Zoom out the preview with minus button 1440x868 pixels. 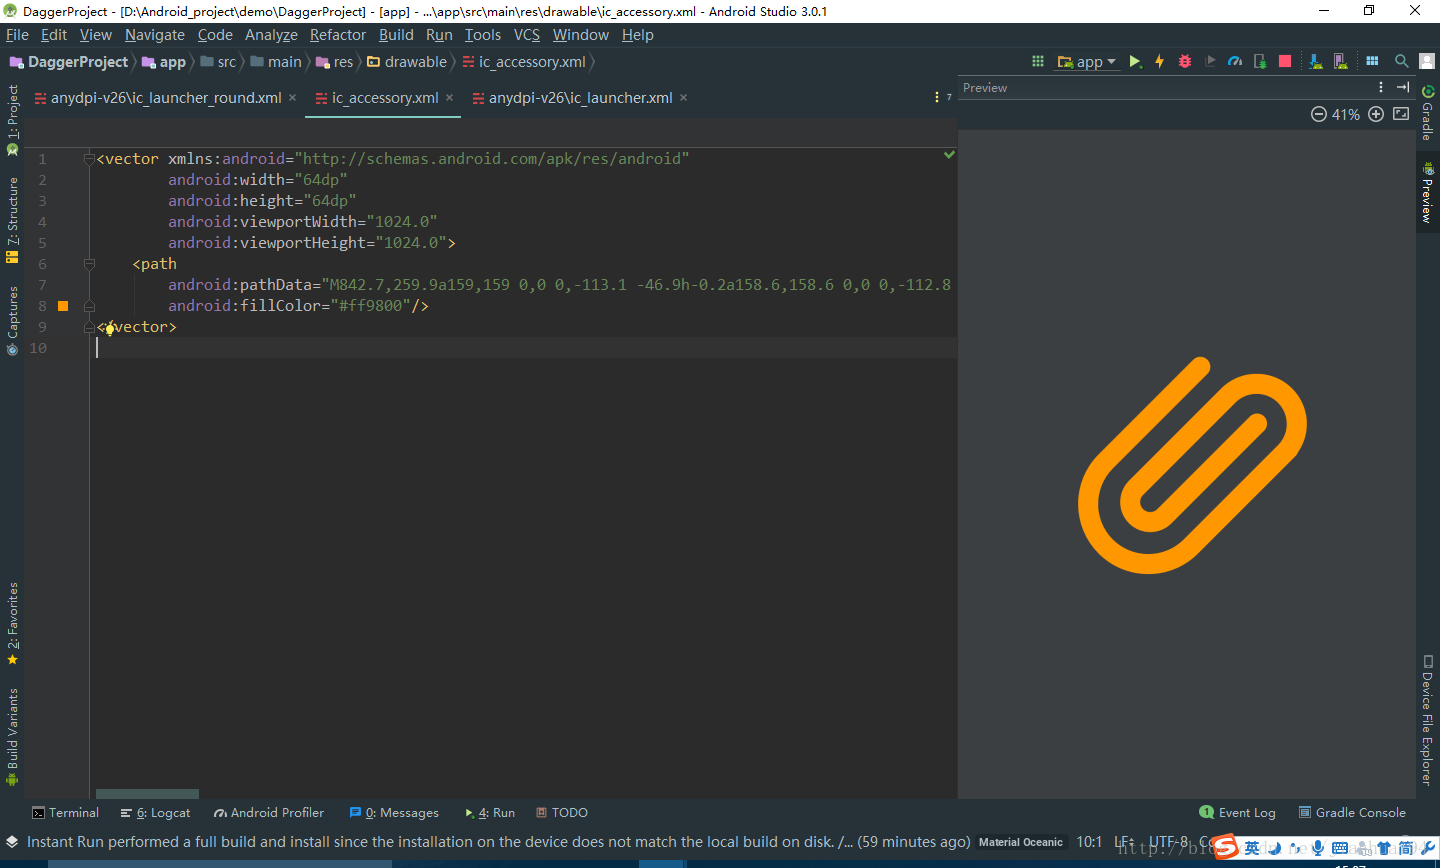1319,114
